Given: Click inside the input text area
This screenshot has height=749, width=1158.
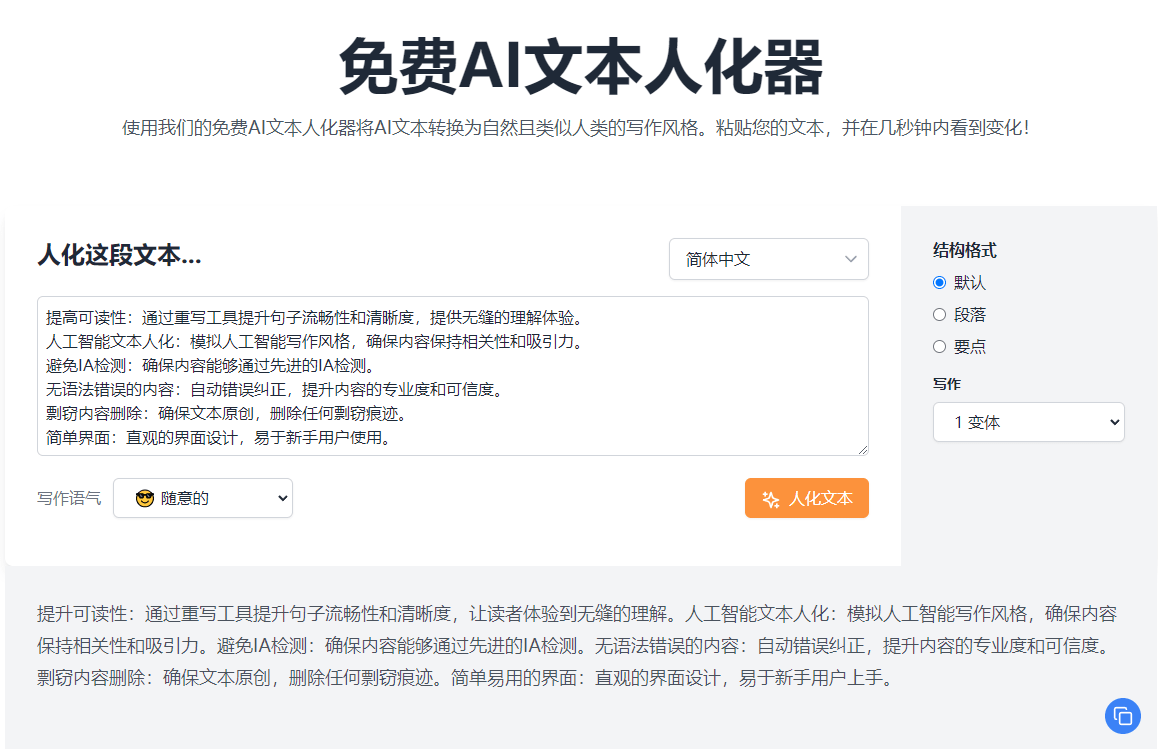Looking at the screenshot, I should click(452, 376).
